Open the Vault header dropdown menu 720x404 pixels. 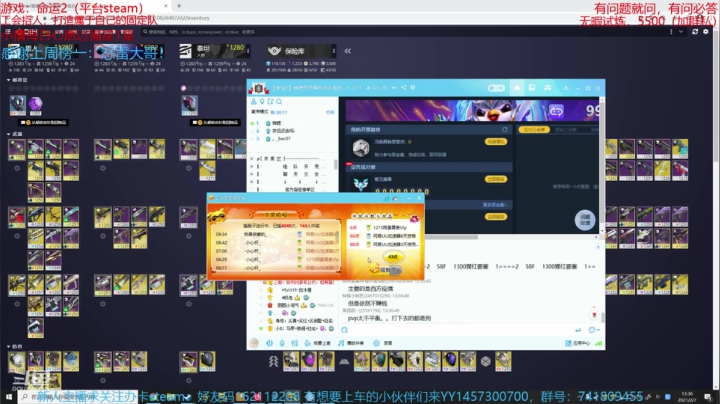click(x=333, y=51)
